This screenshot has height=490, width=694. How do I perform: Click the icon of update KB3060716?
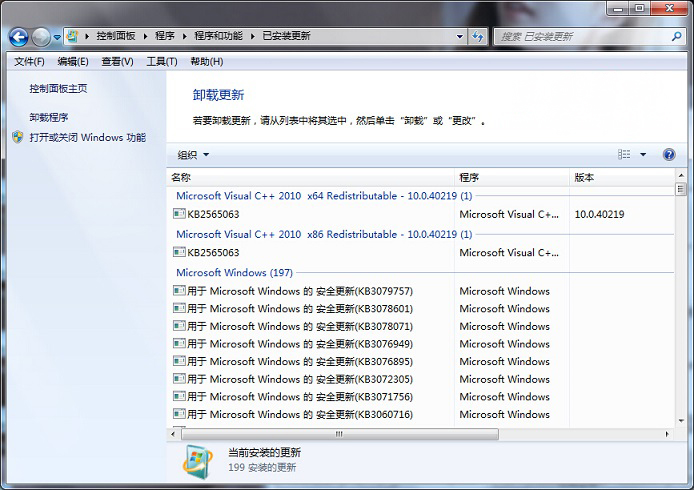click(x=179, y=414)
